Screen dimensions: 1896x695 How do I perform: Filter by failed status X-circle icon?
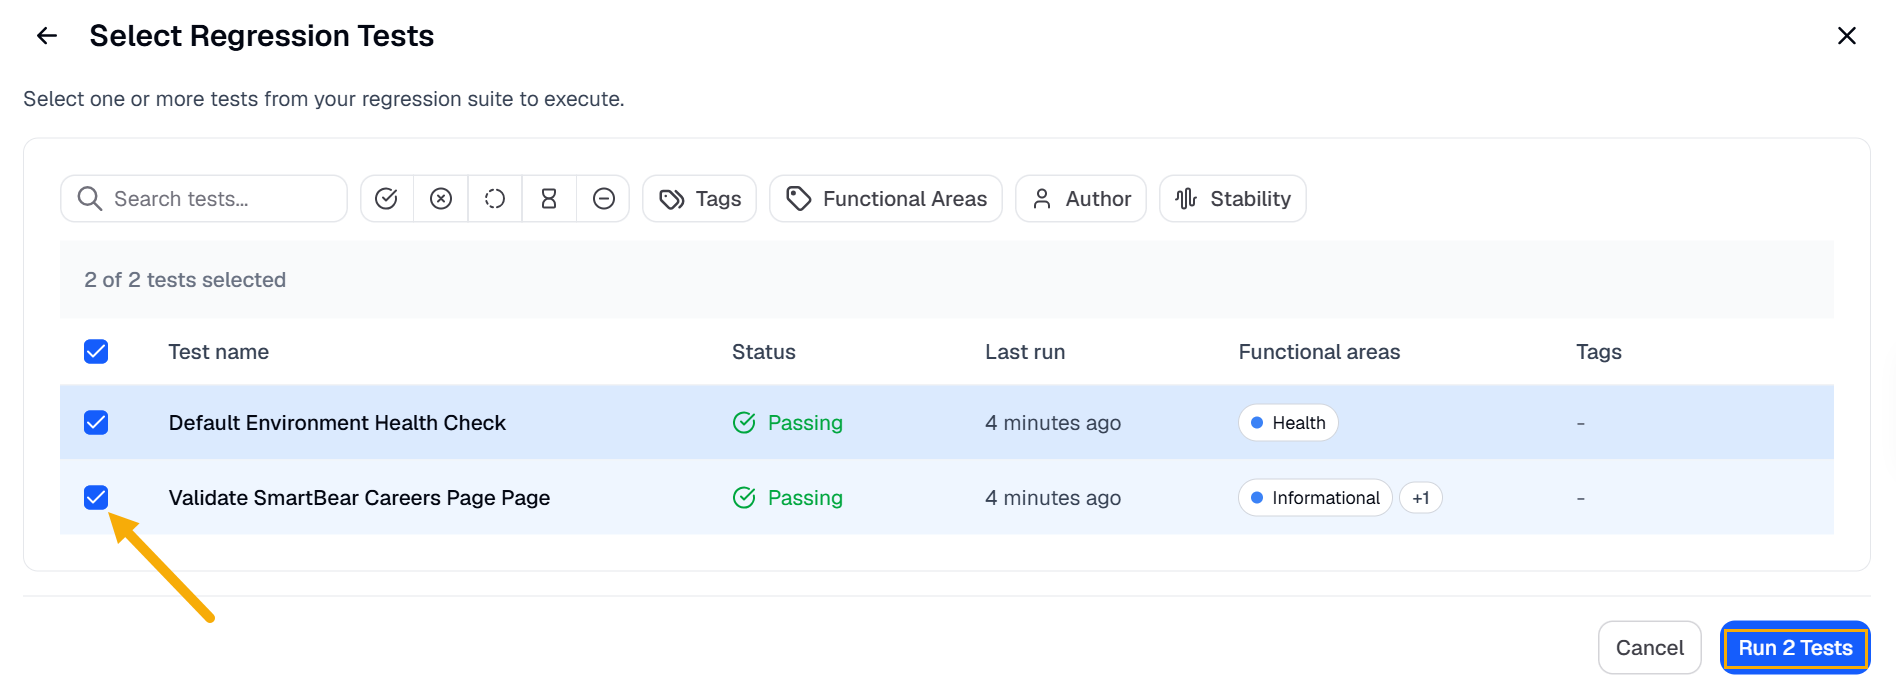441,199
